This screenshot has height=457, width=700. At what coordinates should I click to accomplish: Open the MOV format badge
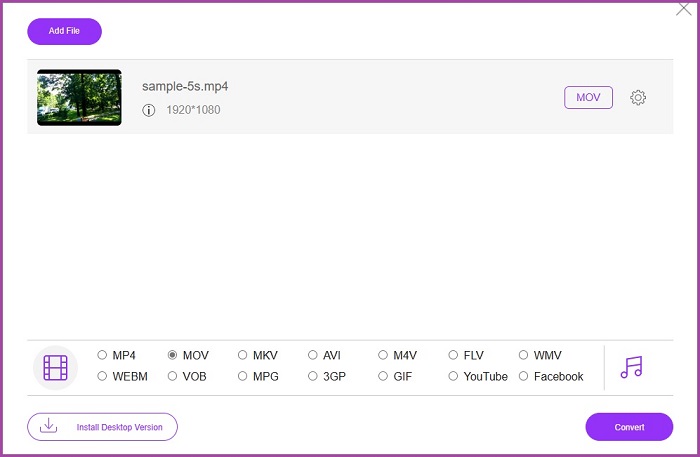point(588,97)
